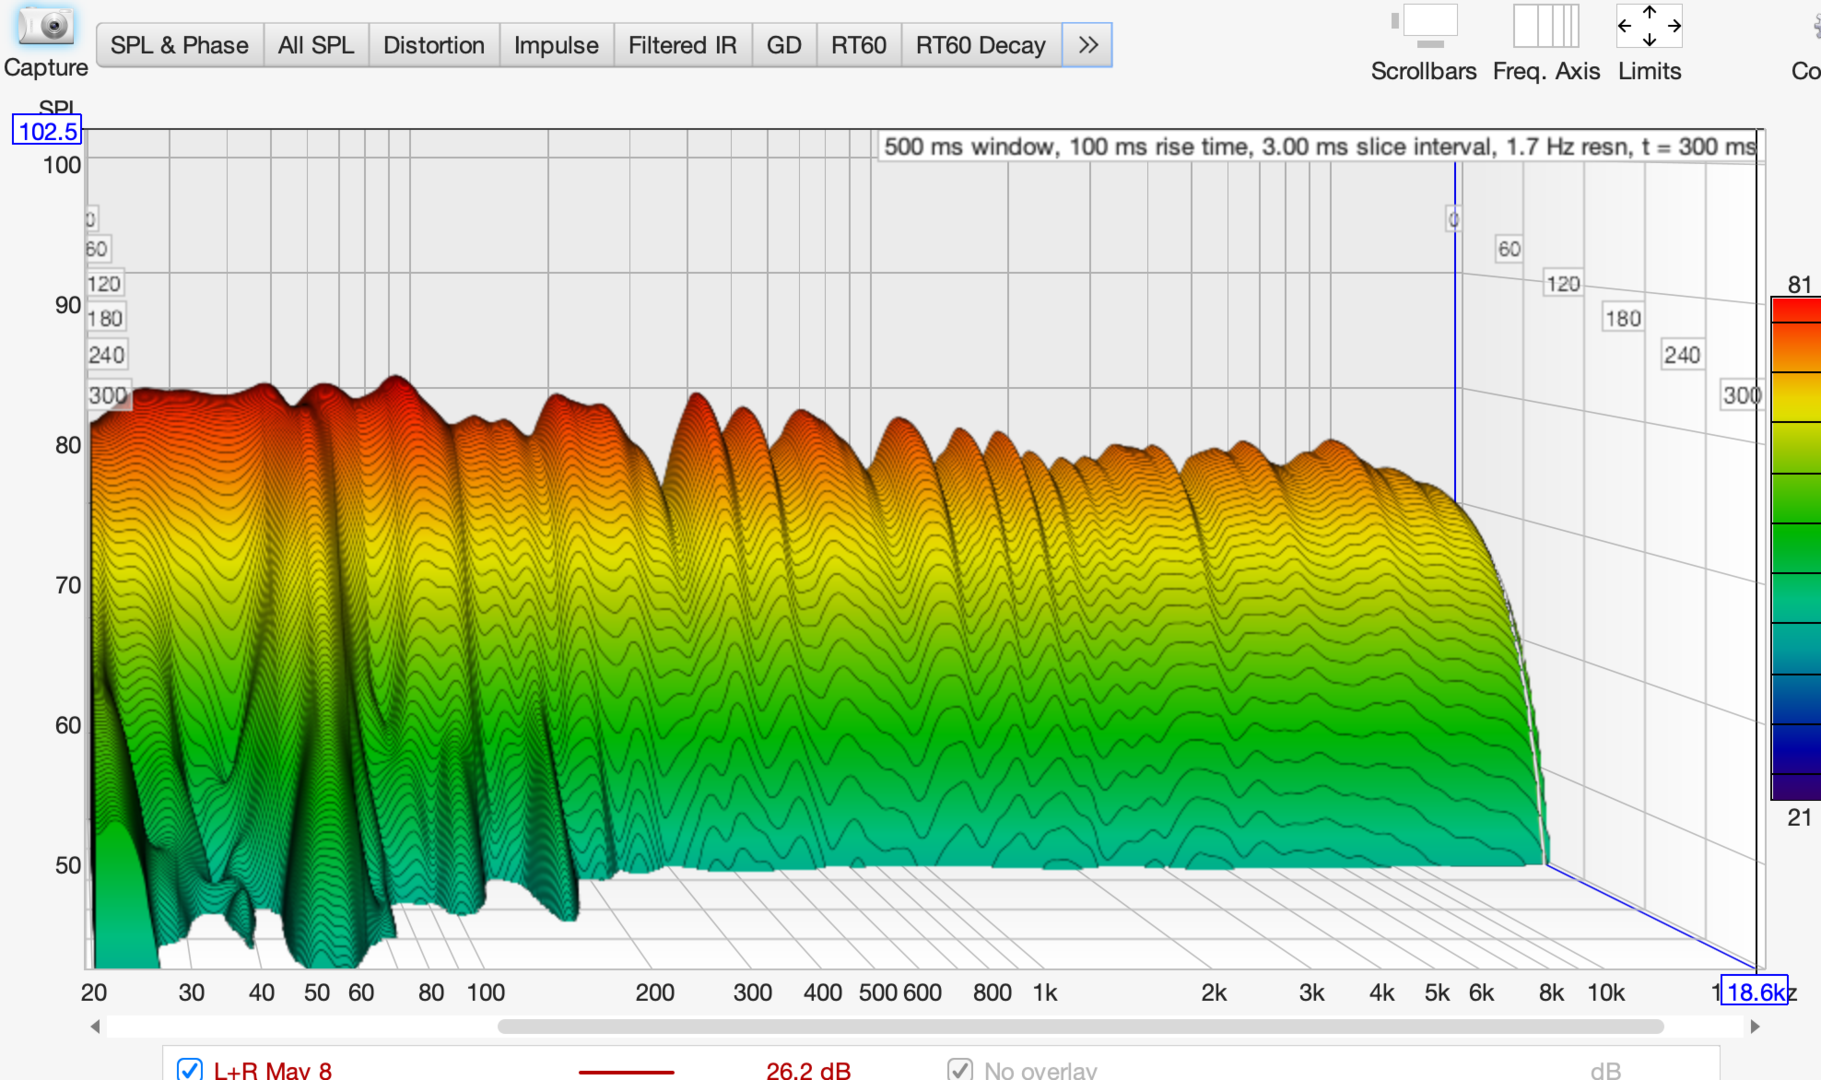
Task: Switch to the SPL & Phase tab
Action: point(180,45)
